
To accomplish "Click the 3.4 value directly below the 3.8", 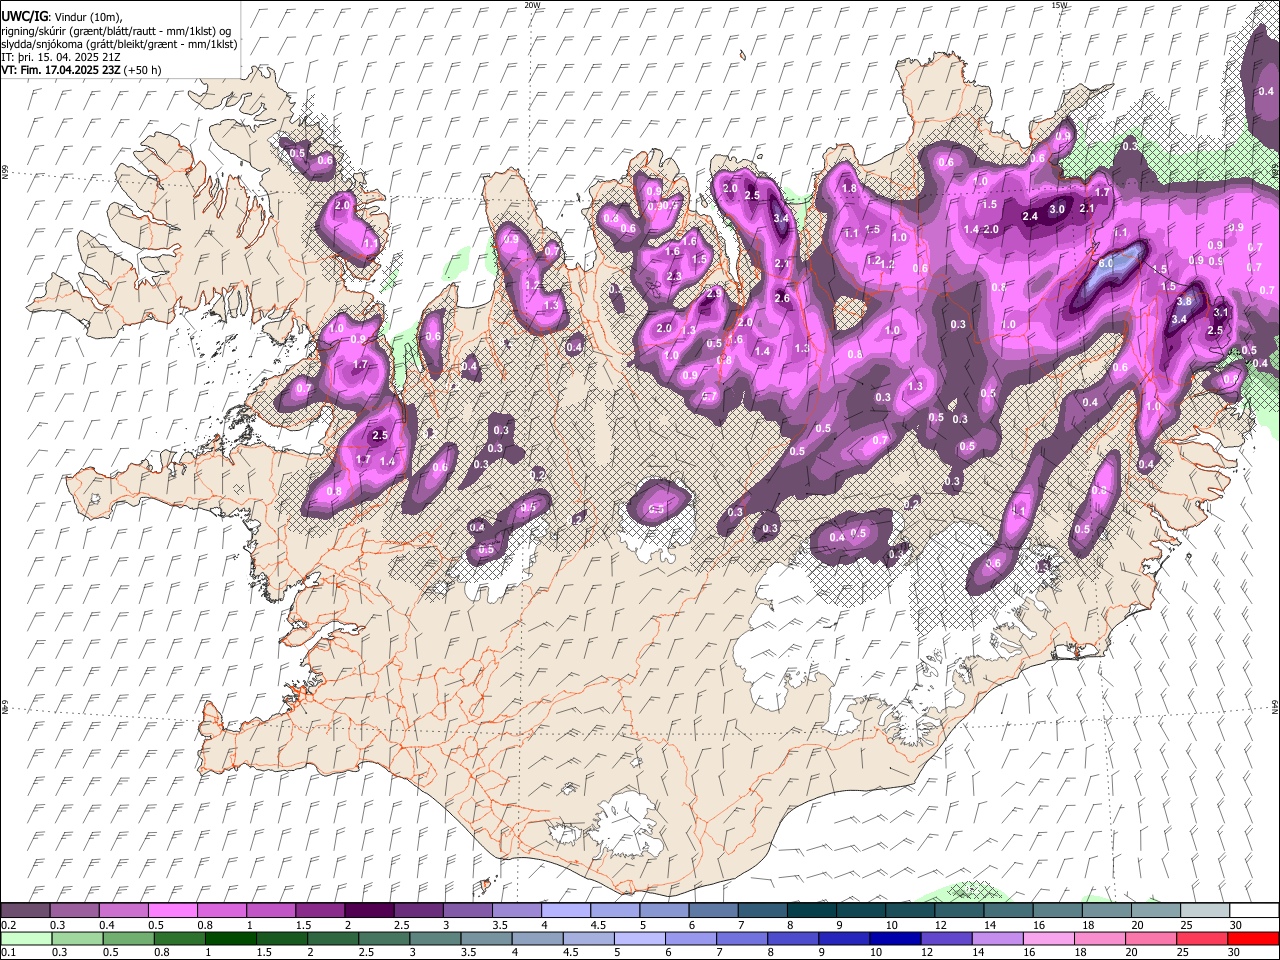I will click(x=1179, y=319).
